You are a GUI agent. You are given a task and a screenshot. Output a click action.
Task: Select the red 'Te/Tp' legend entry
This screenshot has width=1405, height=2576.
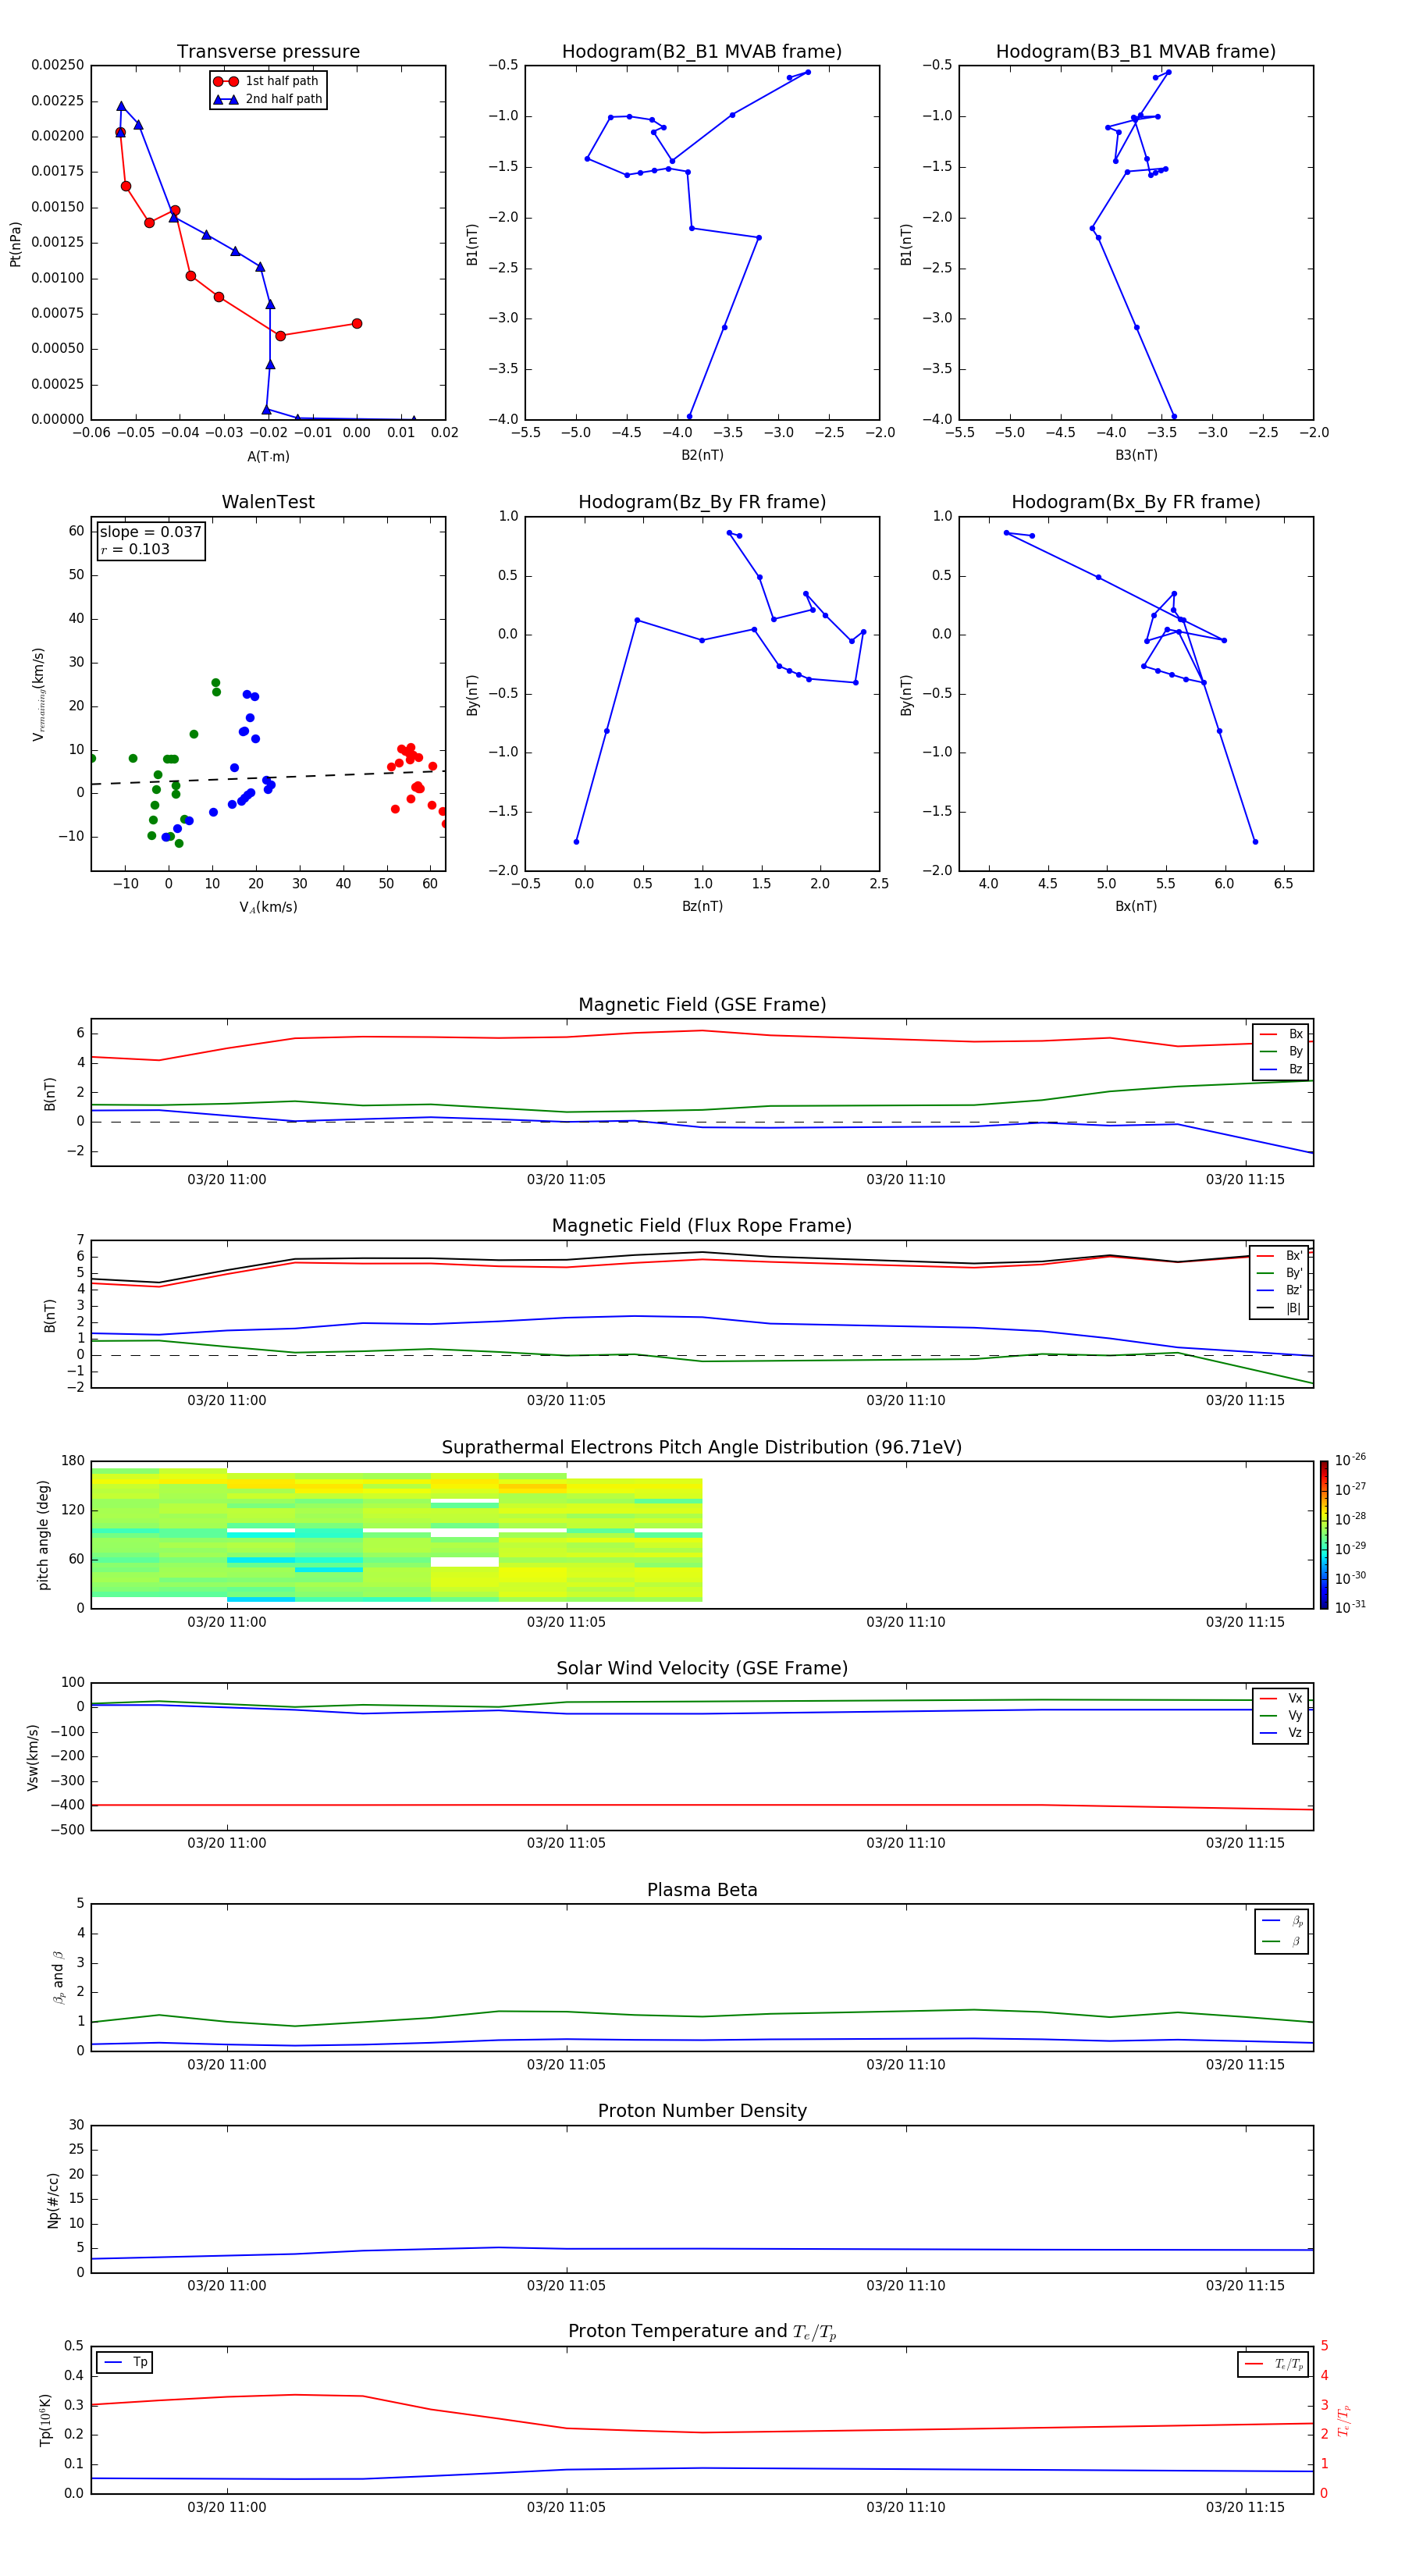coord(1274,2365)
